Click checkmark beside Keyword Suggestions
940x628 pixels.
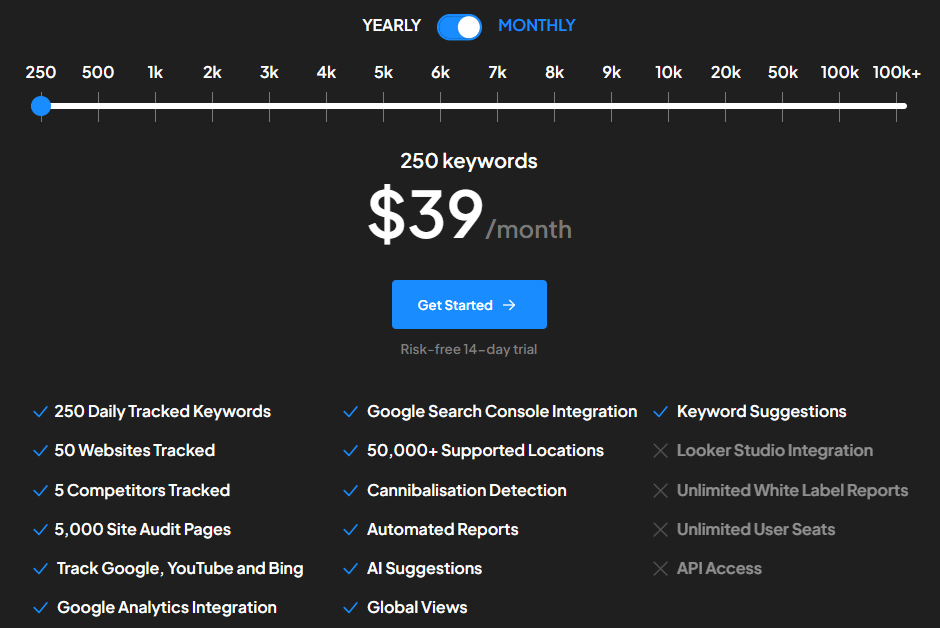coord(660,412)
